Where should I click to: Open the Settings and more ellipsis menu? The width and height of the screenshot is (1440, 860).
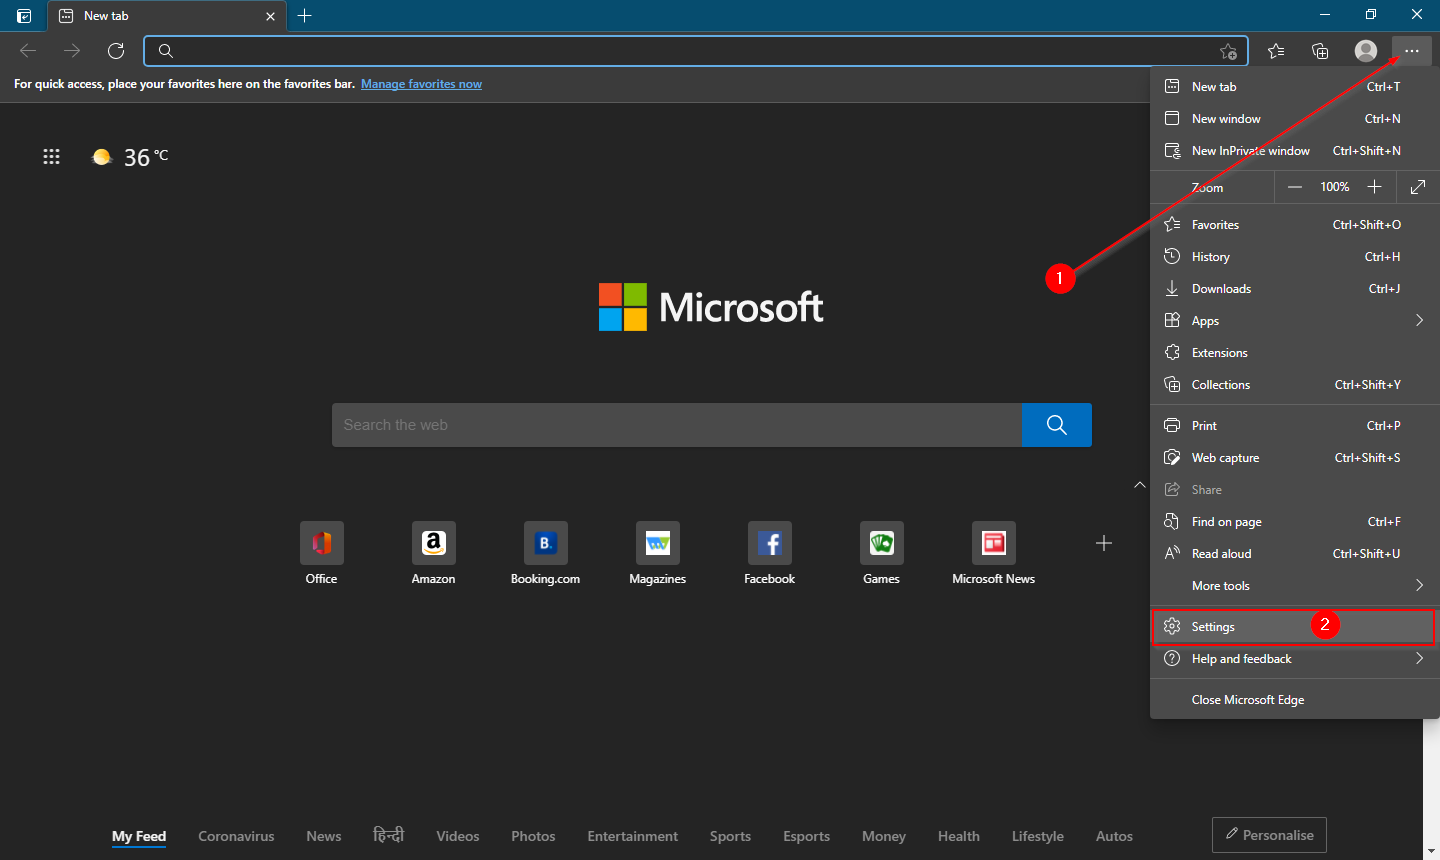(1411, 51)
